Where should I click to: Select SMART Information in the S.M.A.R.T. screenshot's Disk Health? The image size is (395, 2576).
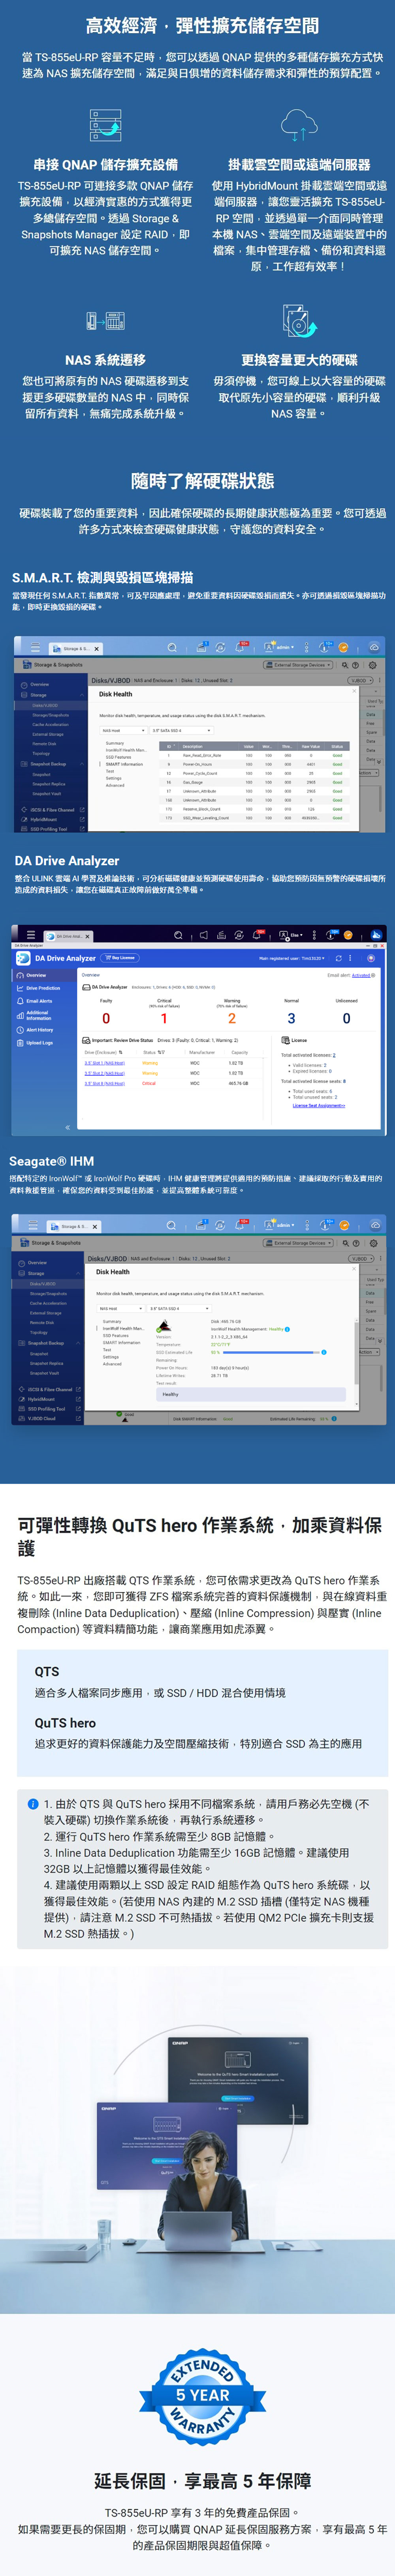point(124,764)
